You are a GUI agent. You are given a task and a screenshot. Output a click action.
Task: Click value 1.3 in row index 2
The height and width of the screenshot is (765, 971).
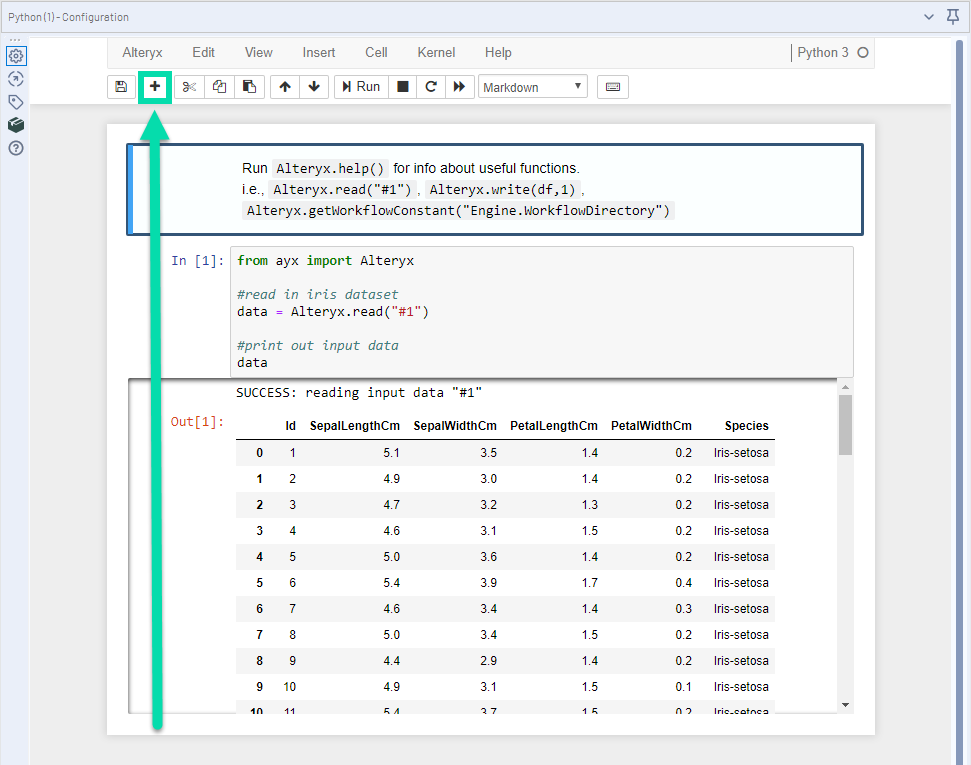click(x=590, y=505)
